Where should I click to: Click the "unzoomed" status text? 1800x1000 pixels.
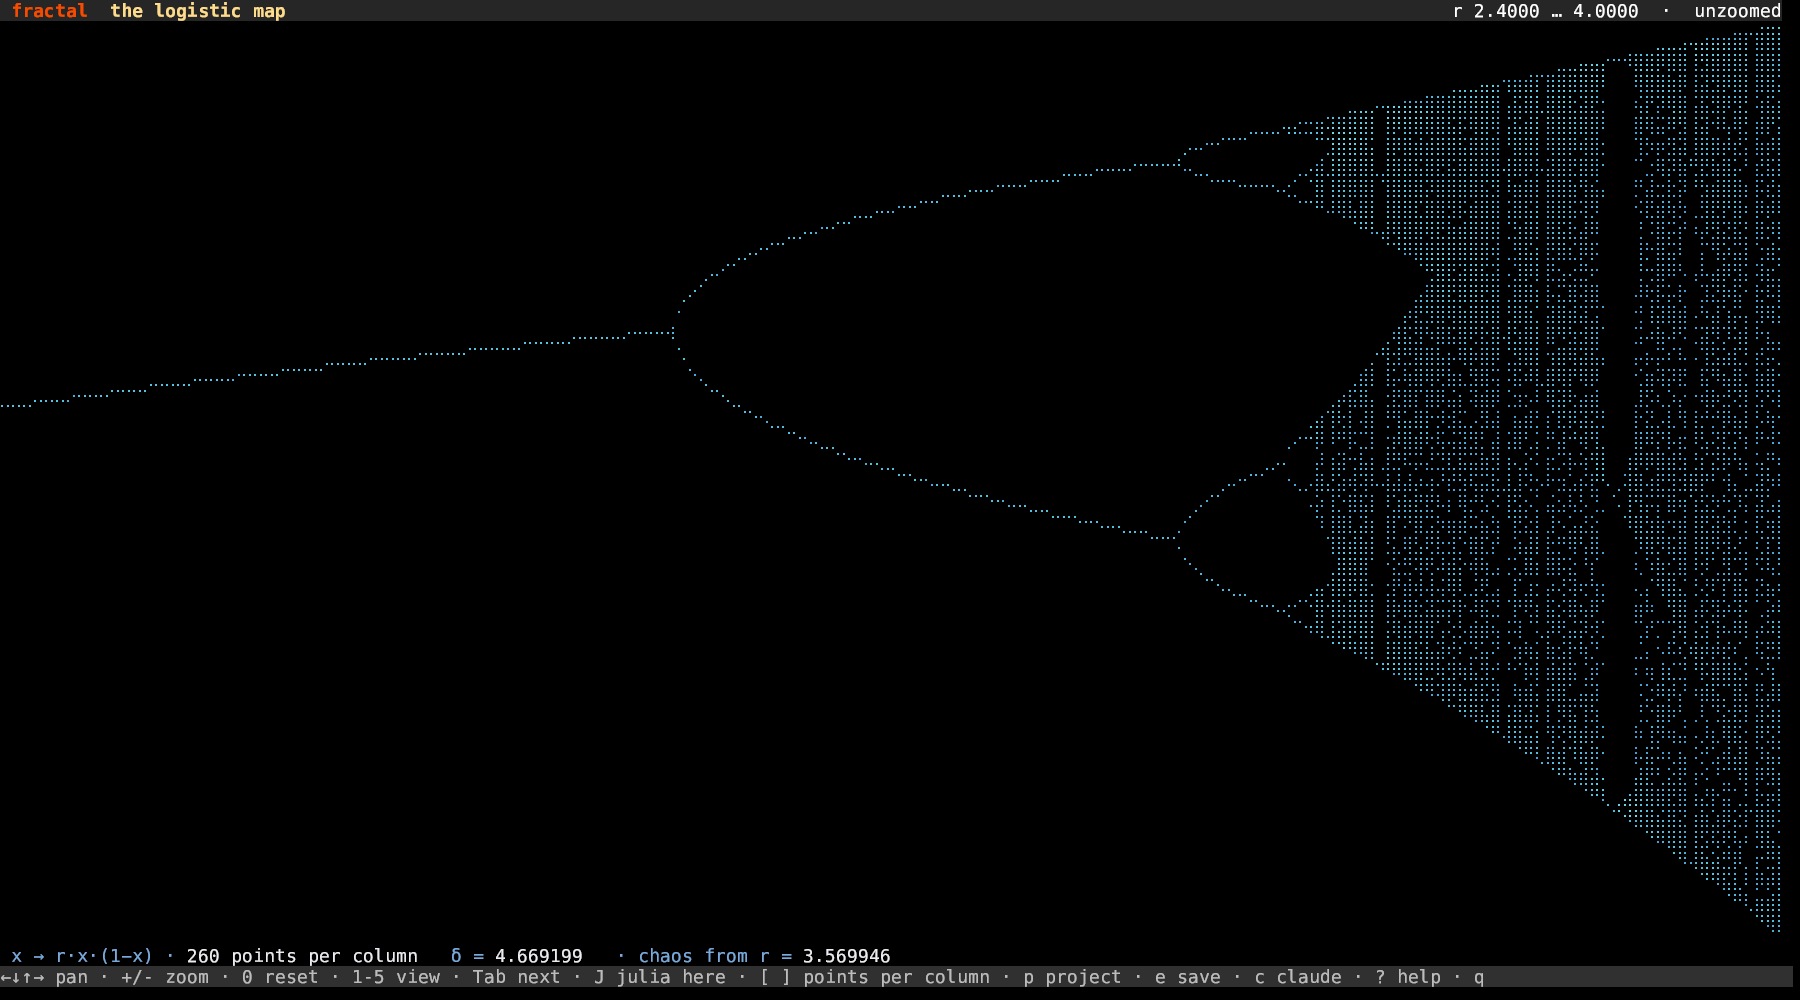click(x=1737, y=11)
